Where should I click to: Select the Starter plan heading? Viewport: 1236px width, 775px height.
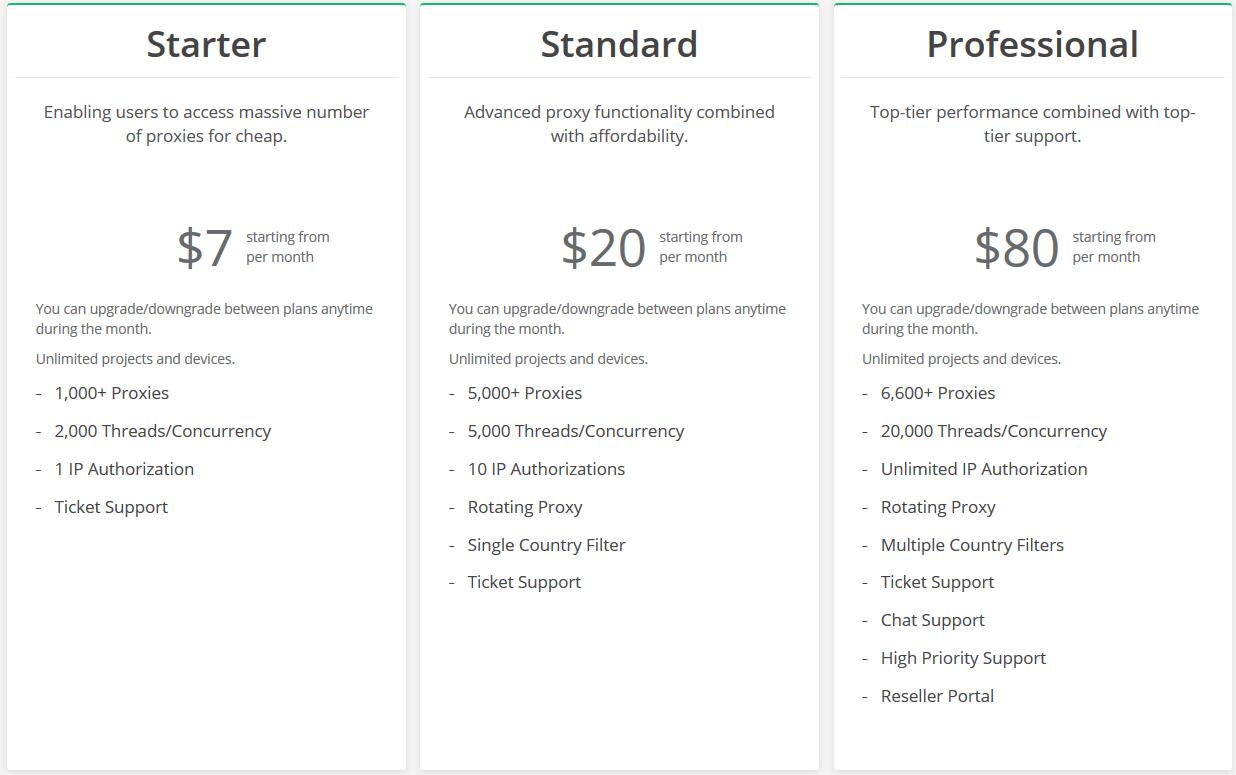[206, 44]
